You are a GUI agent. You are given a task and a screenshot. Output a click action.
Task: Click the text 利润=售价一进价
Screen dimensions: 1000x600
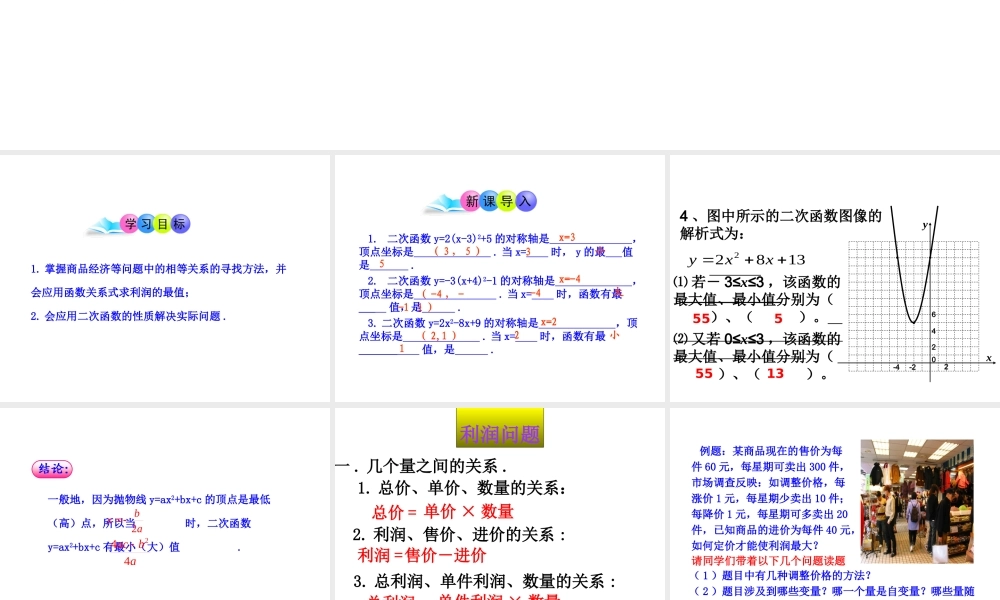(422, 555)
